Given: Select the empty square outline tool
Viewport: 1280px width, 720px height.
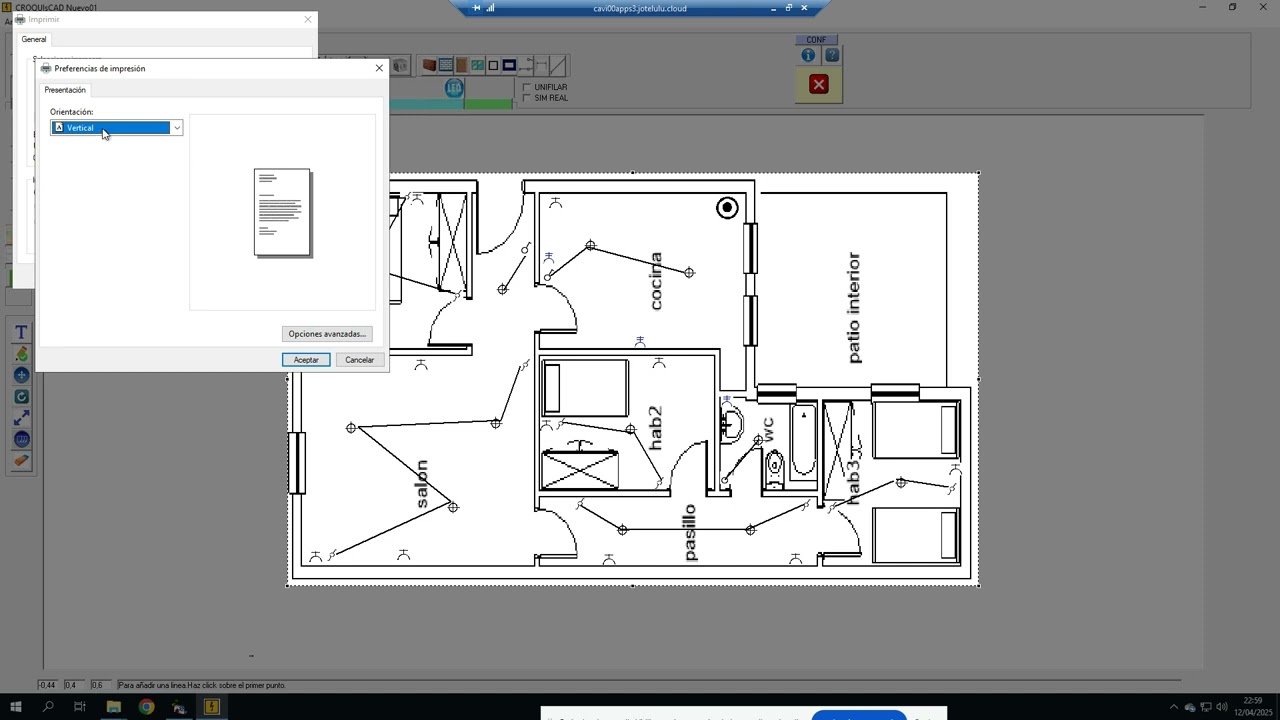Looking at the screenshot, I should [x=493, y=65].
